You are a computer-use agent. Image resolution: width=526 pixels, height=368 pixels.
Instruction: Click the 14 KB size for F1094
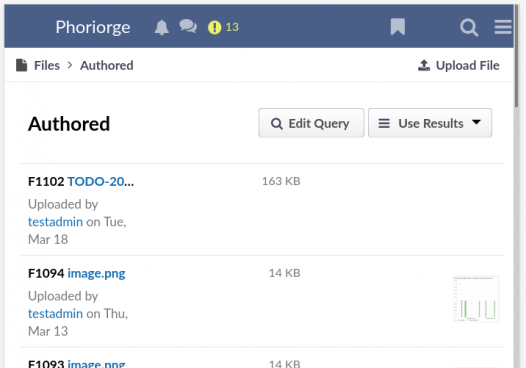coord(284,273)
